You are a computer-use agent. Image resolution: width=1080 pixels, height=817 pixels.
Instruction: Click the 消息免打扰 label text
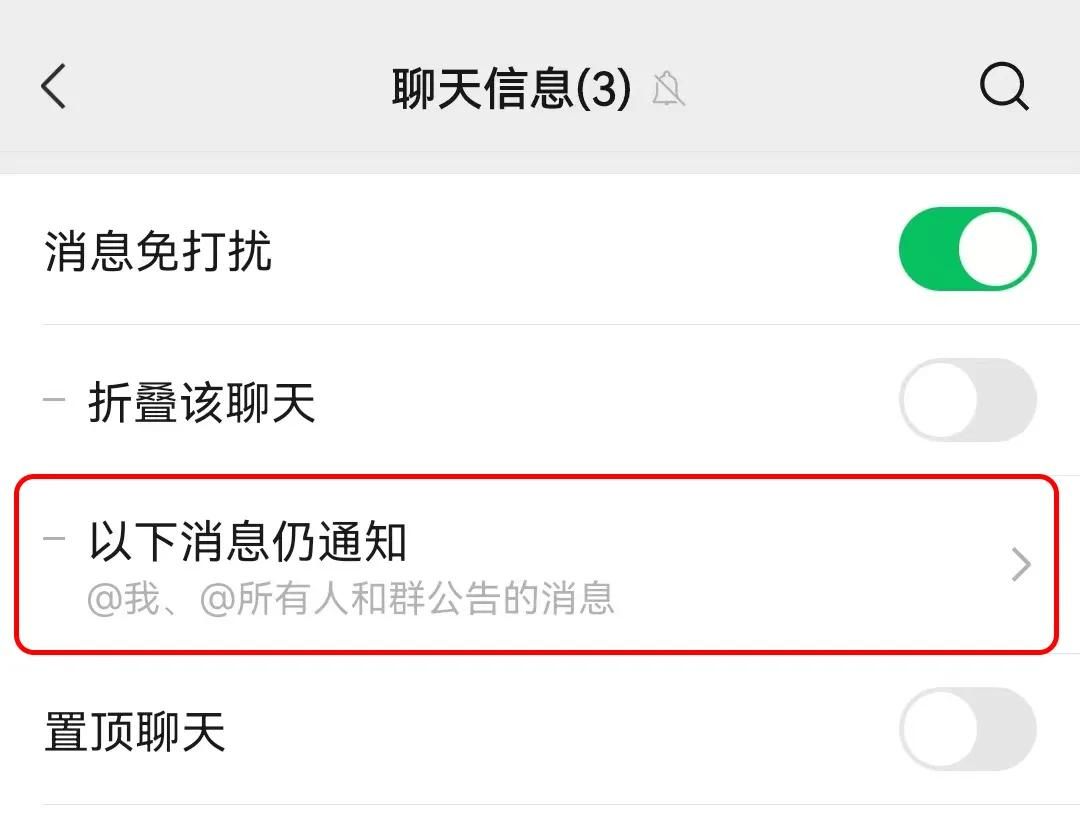coord(158,251)
